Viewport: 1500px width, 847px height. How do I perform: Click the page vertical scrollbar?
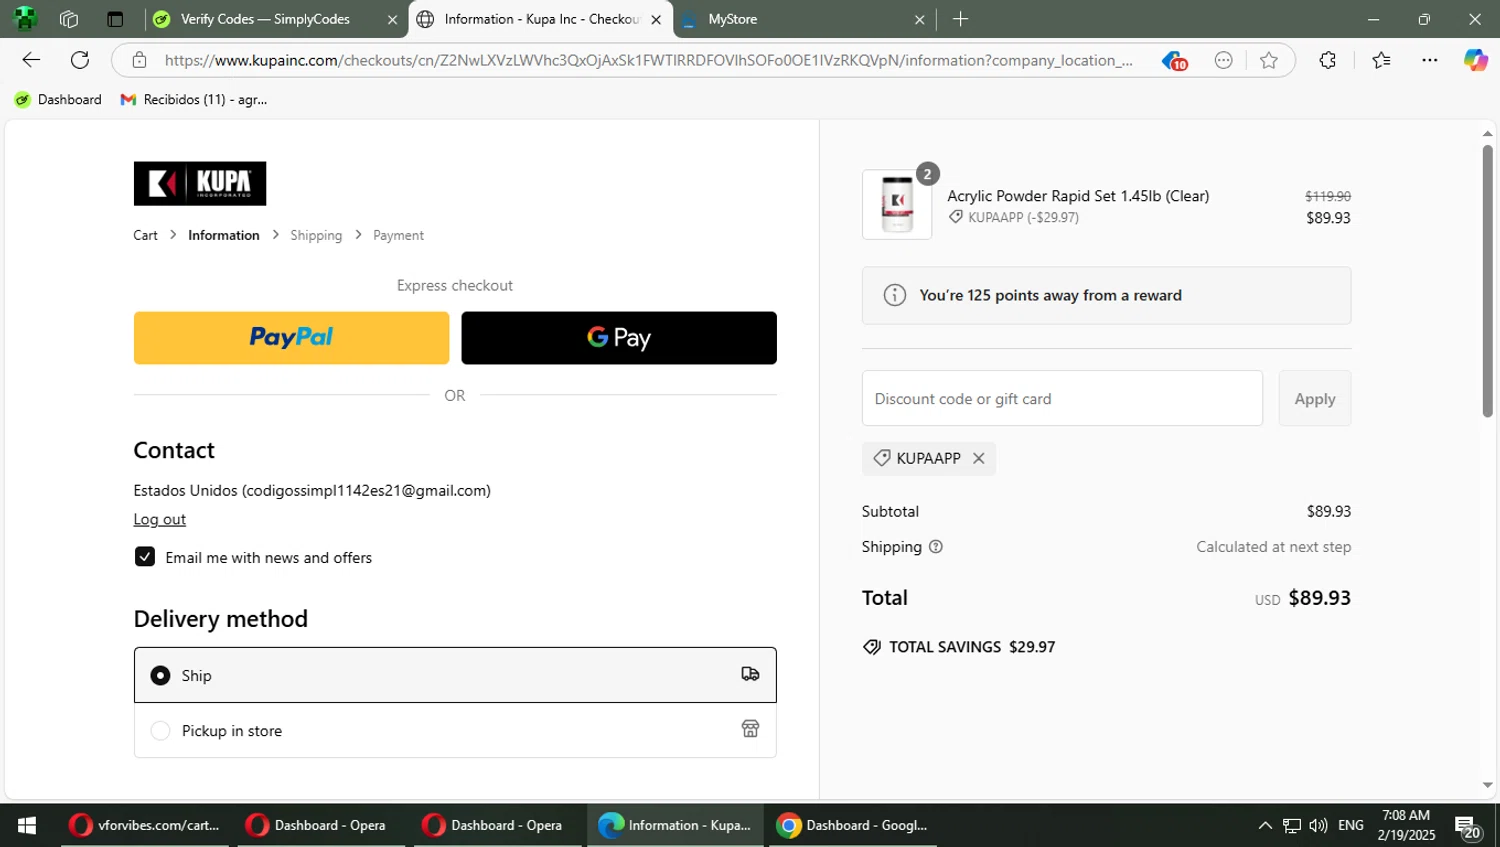[1487, 280]
